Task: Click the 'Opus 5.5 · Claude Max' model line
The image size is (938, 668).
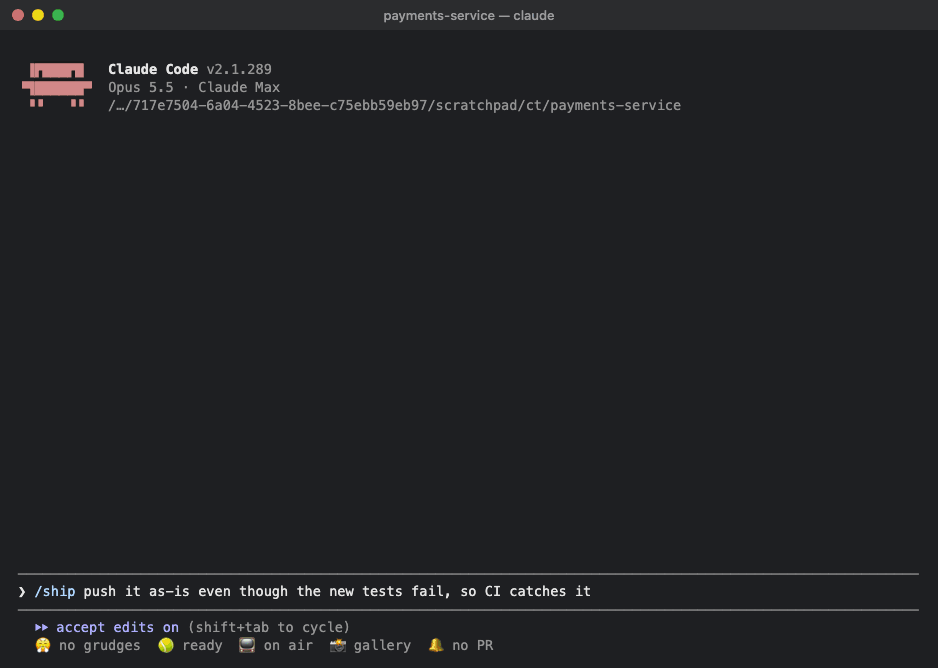Action: point(194,87)
